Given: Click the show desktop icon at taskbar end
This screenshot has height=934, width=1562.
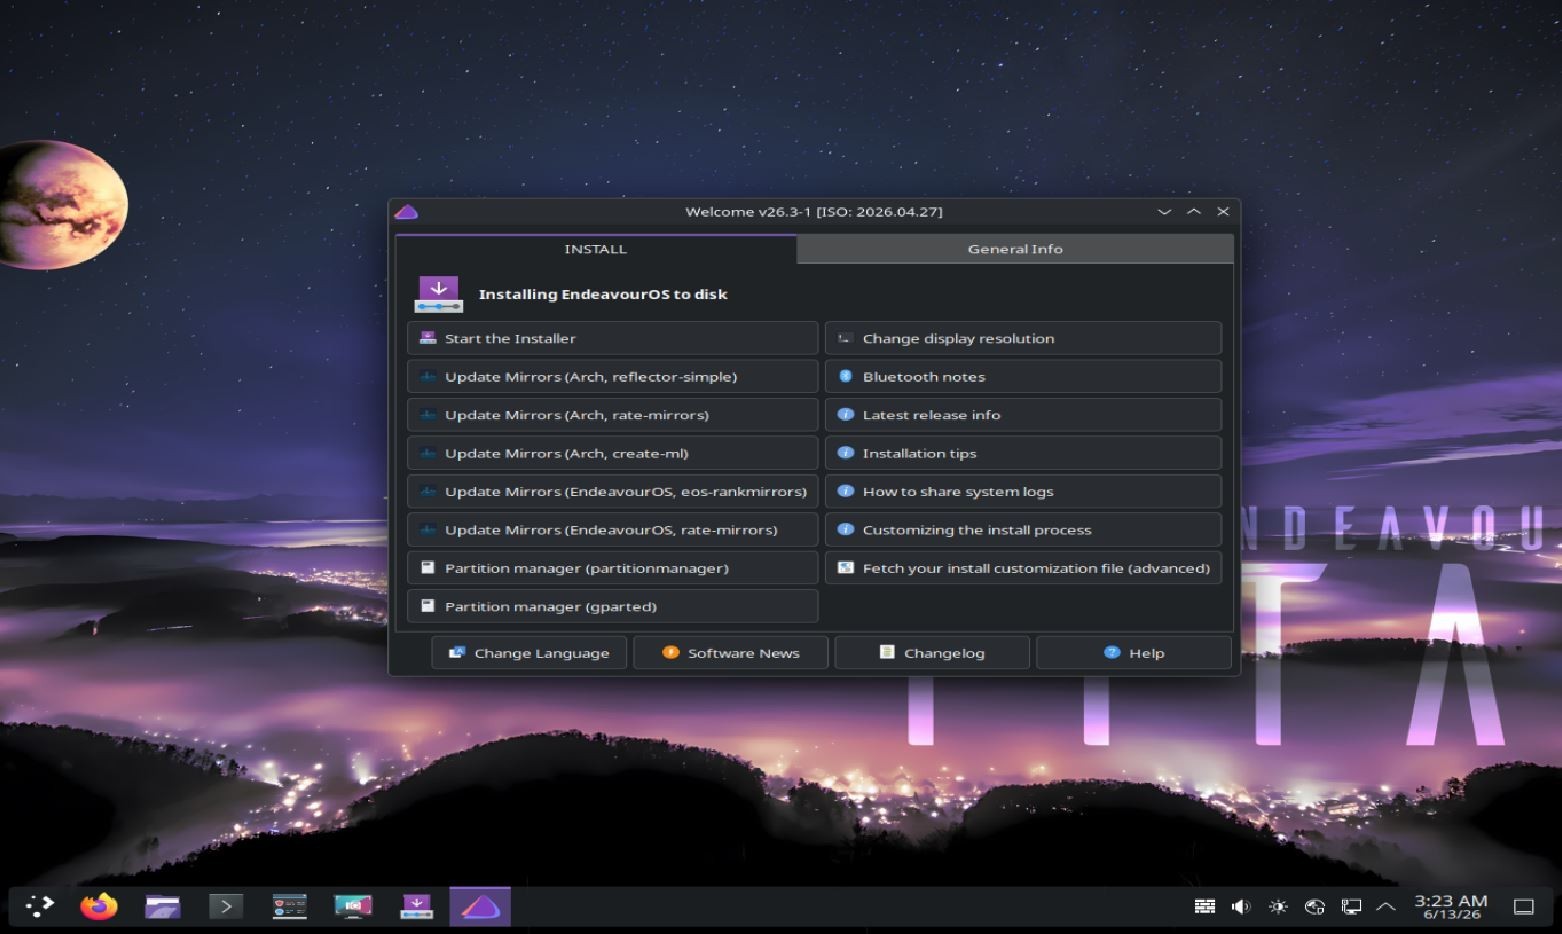Looking at the screenshot, I should [1524, 907].
